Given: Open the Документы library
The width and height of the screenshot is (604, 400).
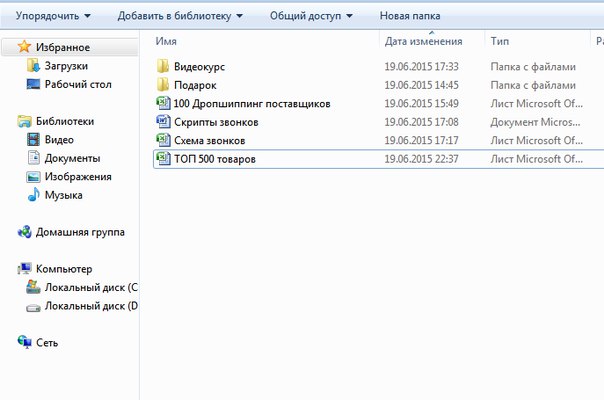Looking at the screenshot, I should coord(72,158).
